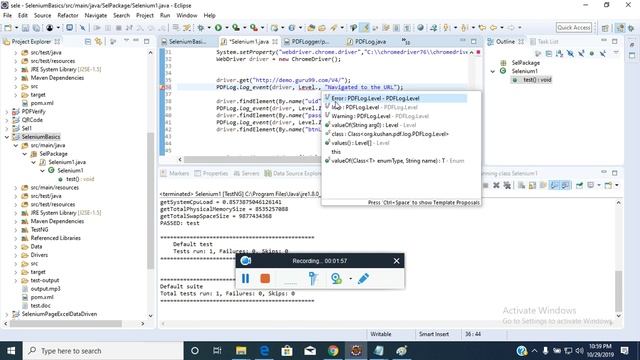Click the Save All toolbar icon
Screen dimensions: 640x360
[36, 28]
